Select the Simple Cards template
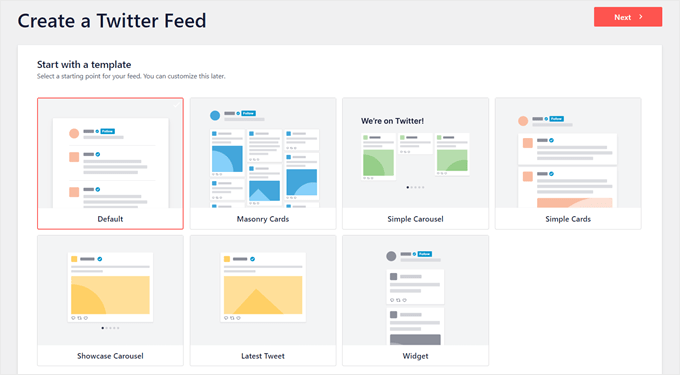This screenshot has width=680, height=375. pos(568,163)
